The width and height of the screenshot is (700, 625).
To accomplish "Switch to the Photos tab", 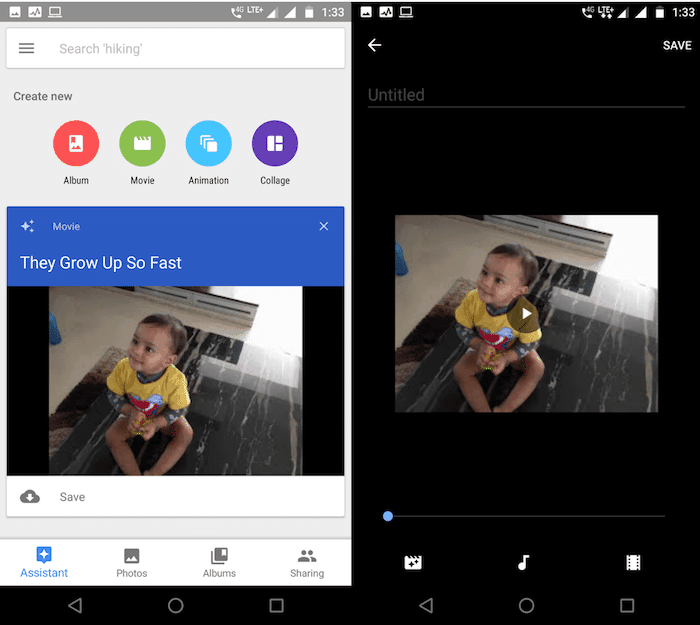I will coord(132,562).
